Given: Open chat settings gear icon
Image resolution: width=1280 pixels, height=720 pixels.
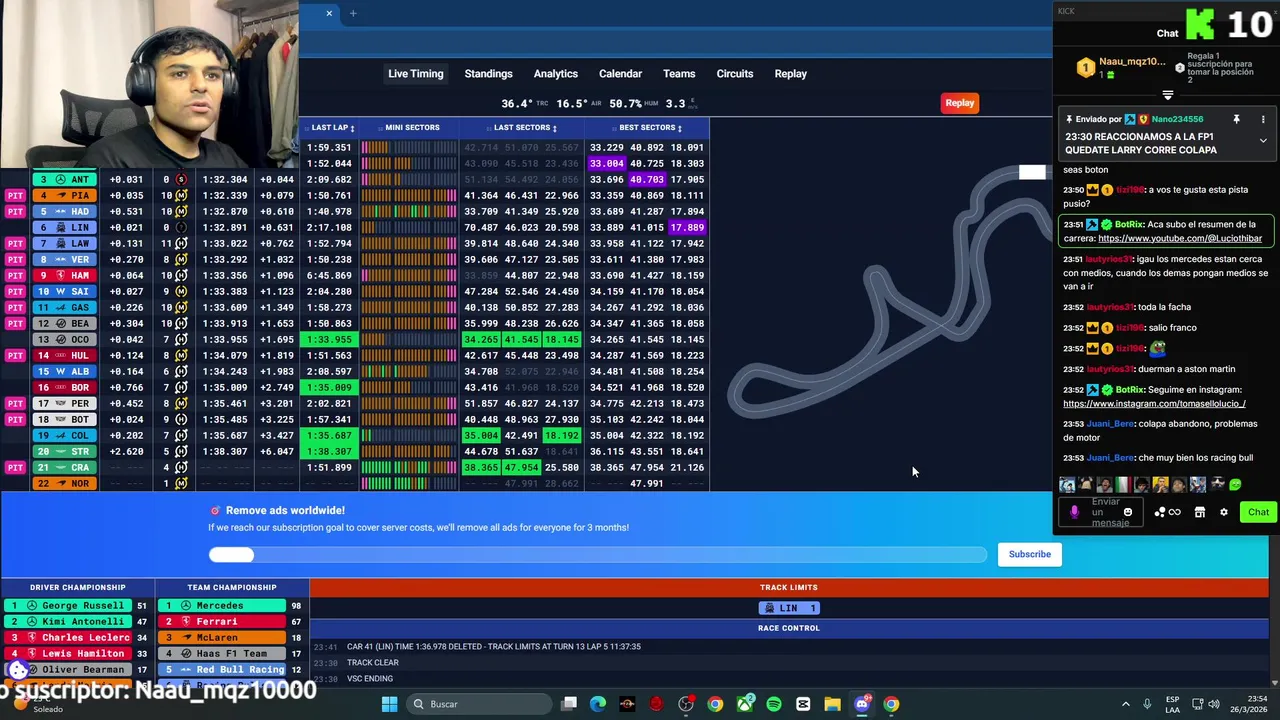Looking at the screenshot, I should (x=1224, y=512).
